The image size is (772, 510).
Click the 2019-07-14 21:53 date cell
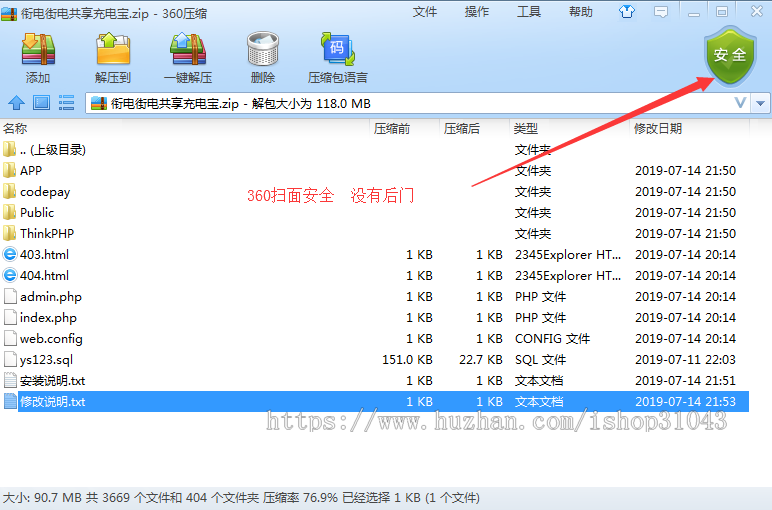pos(685,402)
